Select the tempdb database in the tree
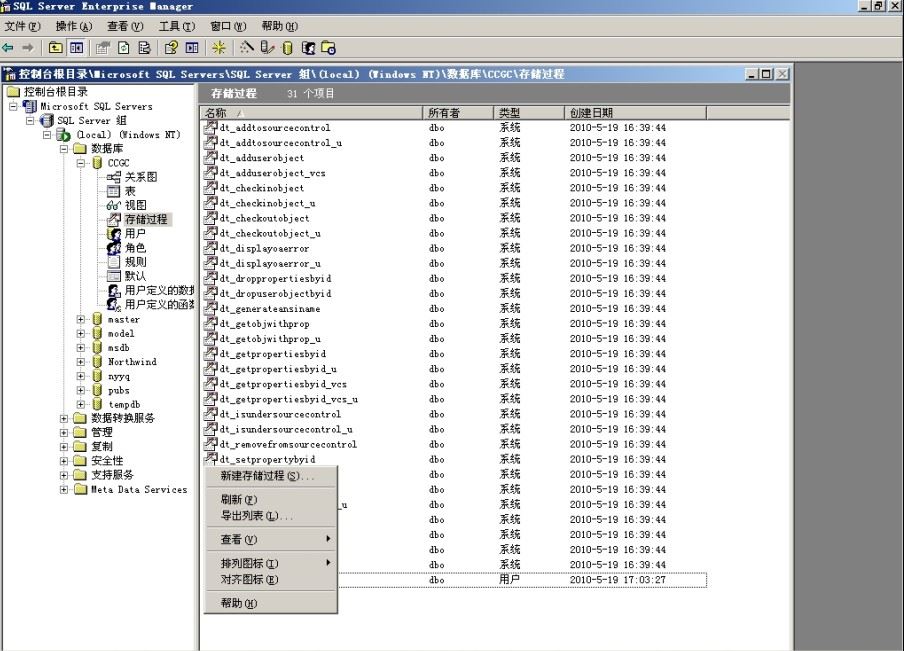The height and width of the screenshot is (651, 906). [x=124, y=404]
